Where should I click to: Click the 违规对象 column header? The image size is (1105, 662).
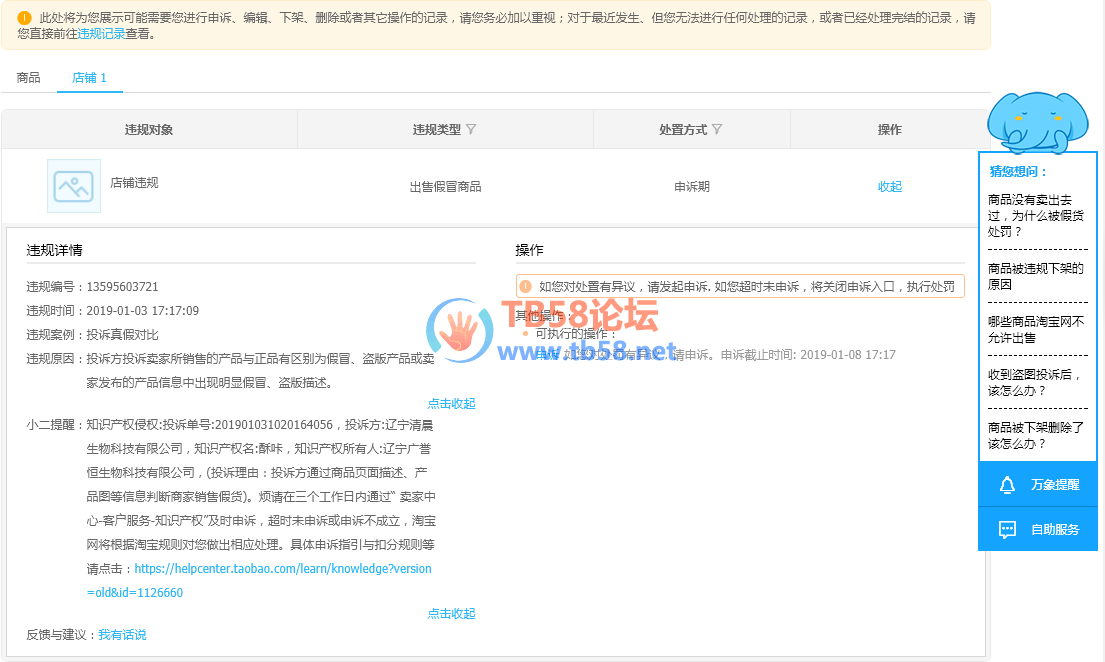tap(149, 129)
